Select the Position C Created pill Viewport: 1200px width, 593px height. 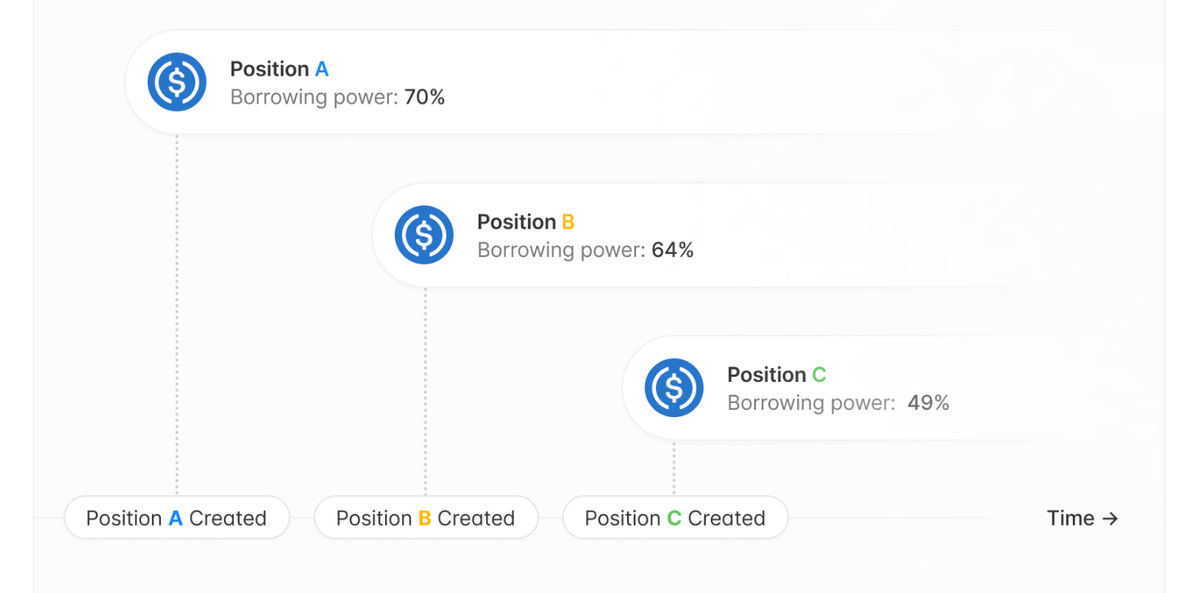pos(675,518)
